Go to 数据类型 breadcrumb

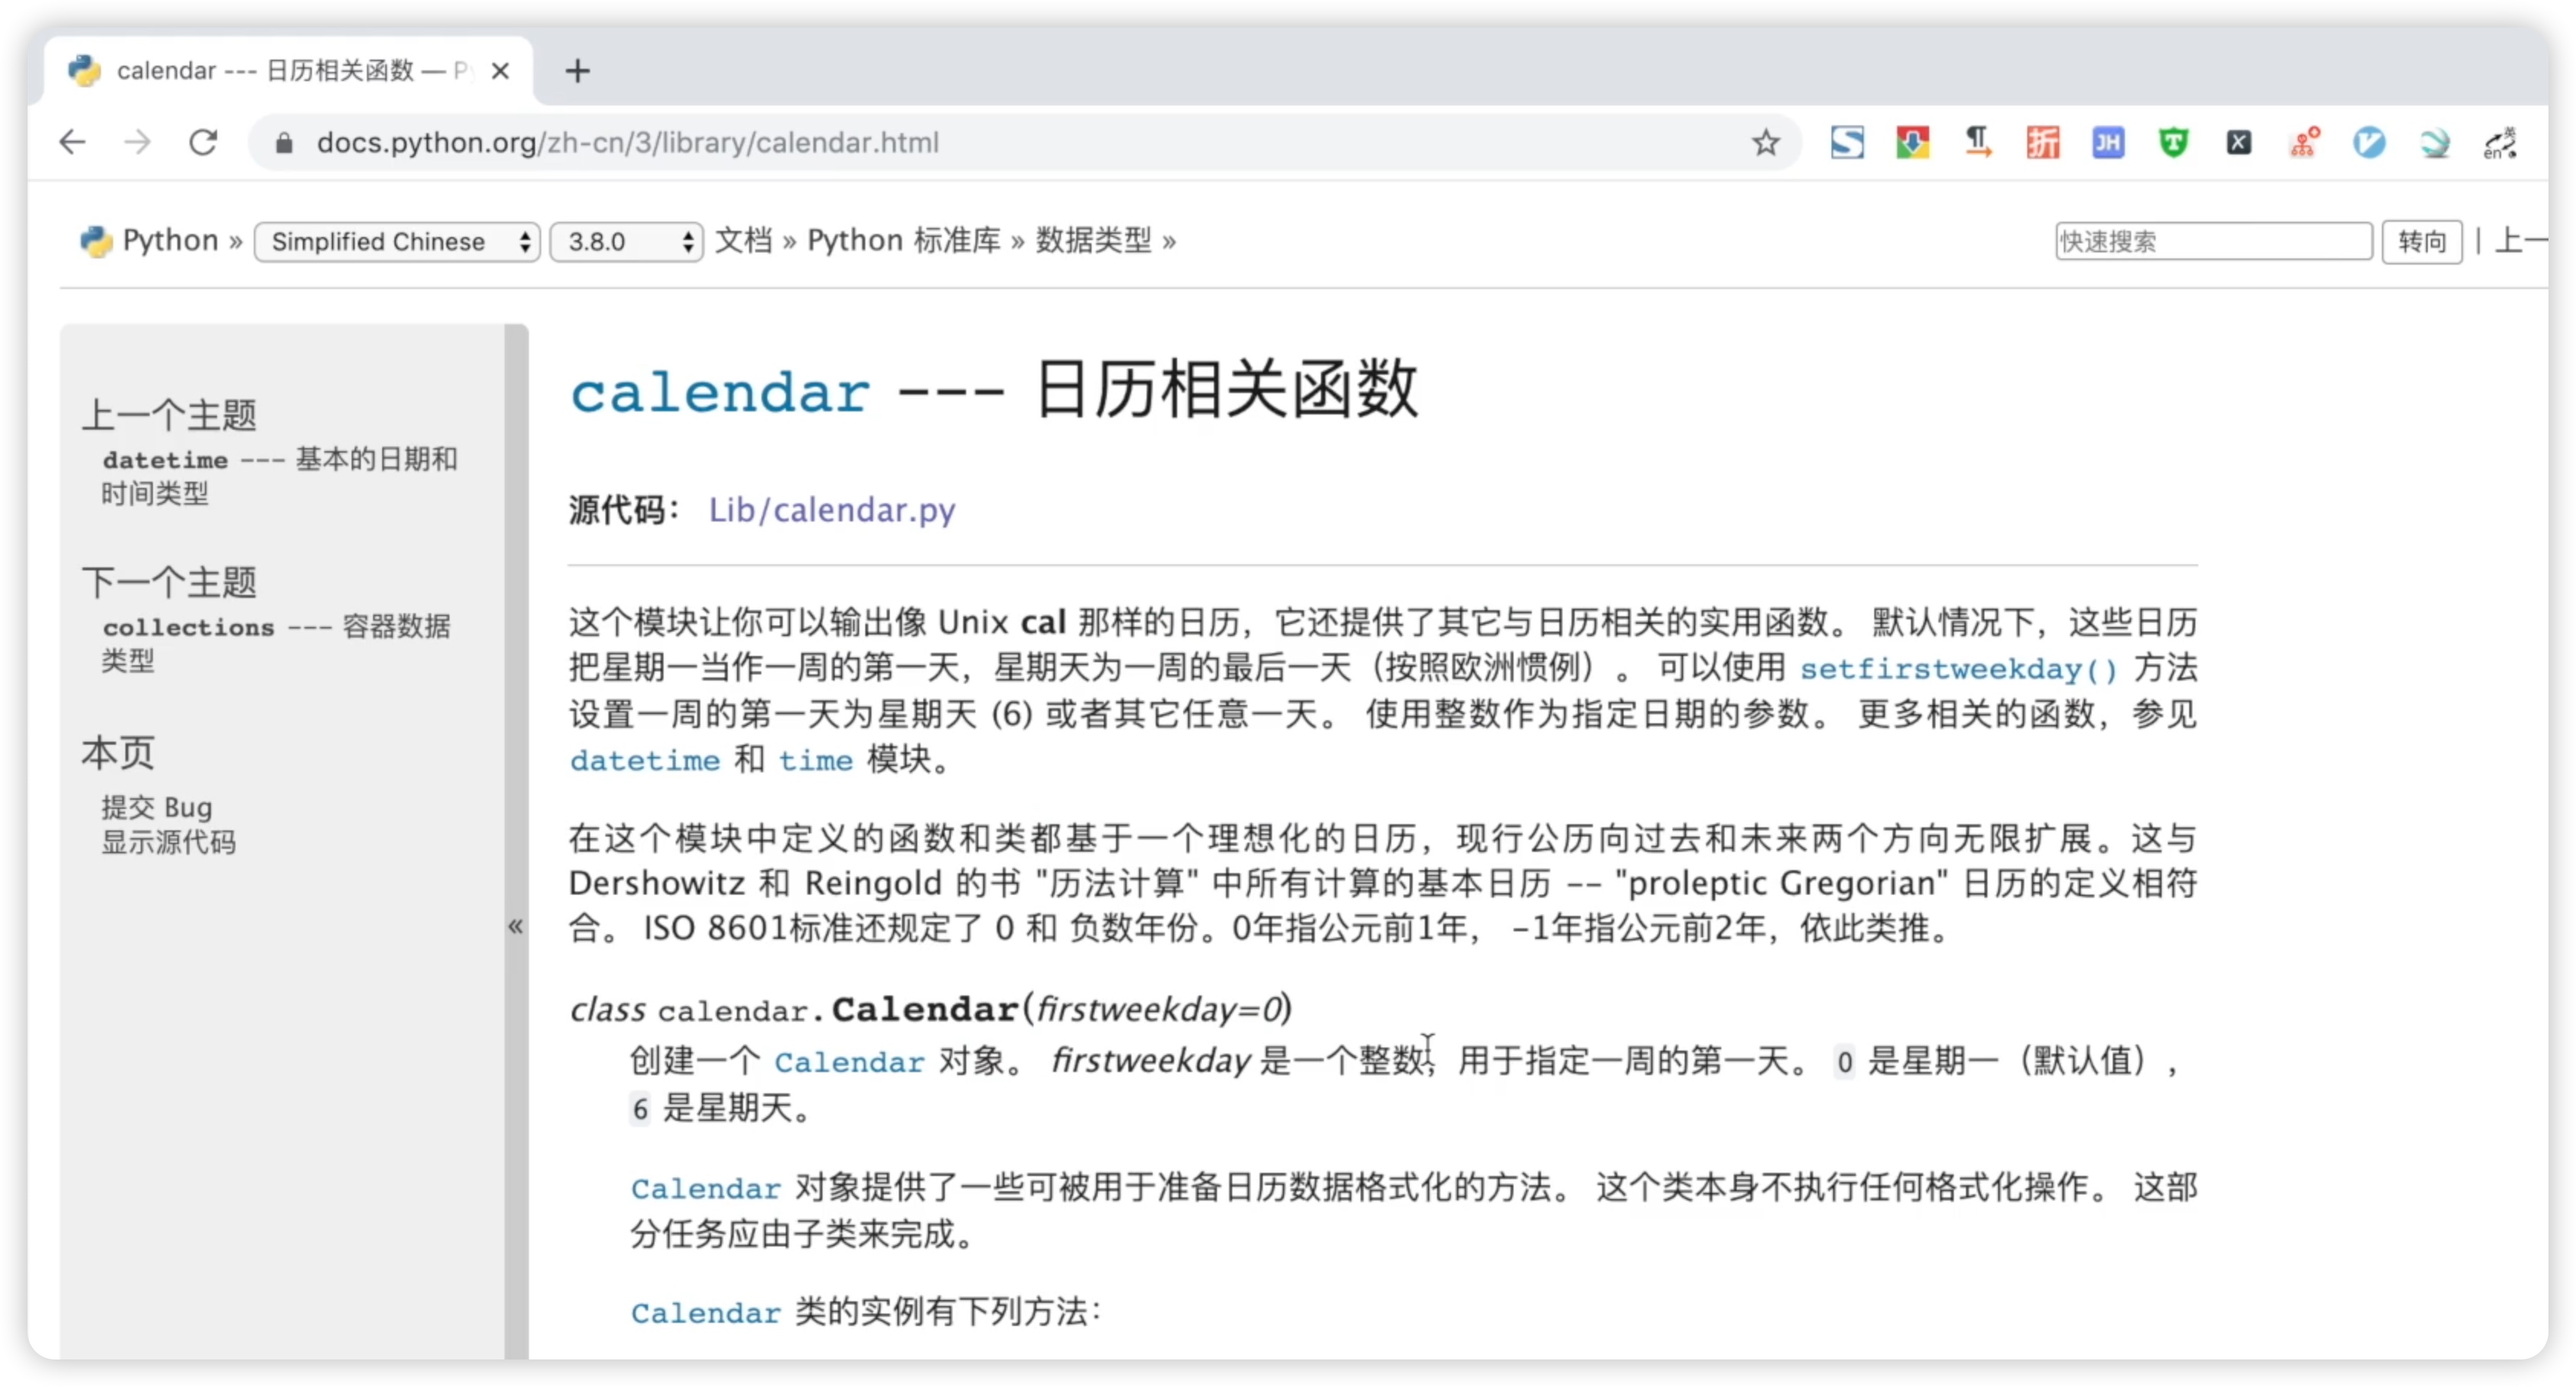click(1093, 240)
